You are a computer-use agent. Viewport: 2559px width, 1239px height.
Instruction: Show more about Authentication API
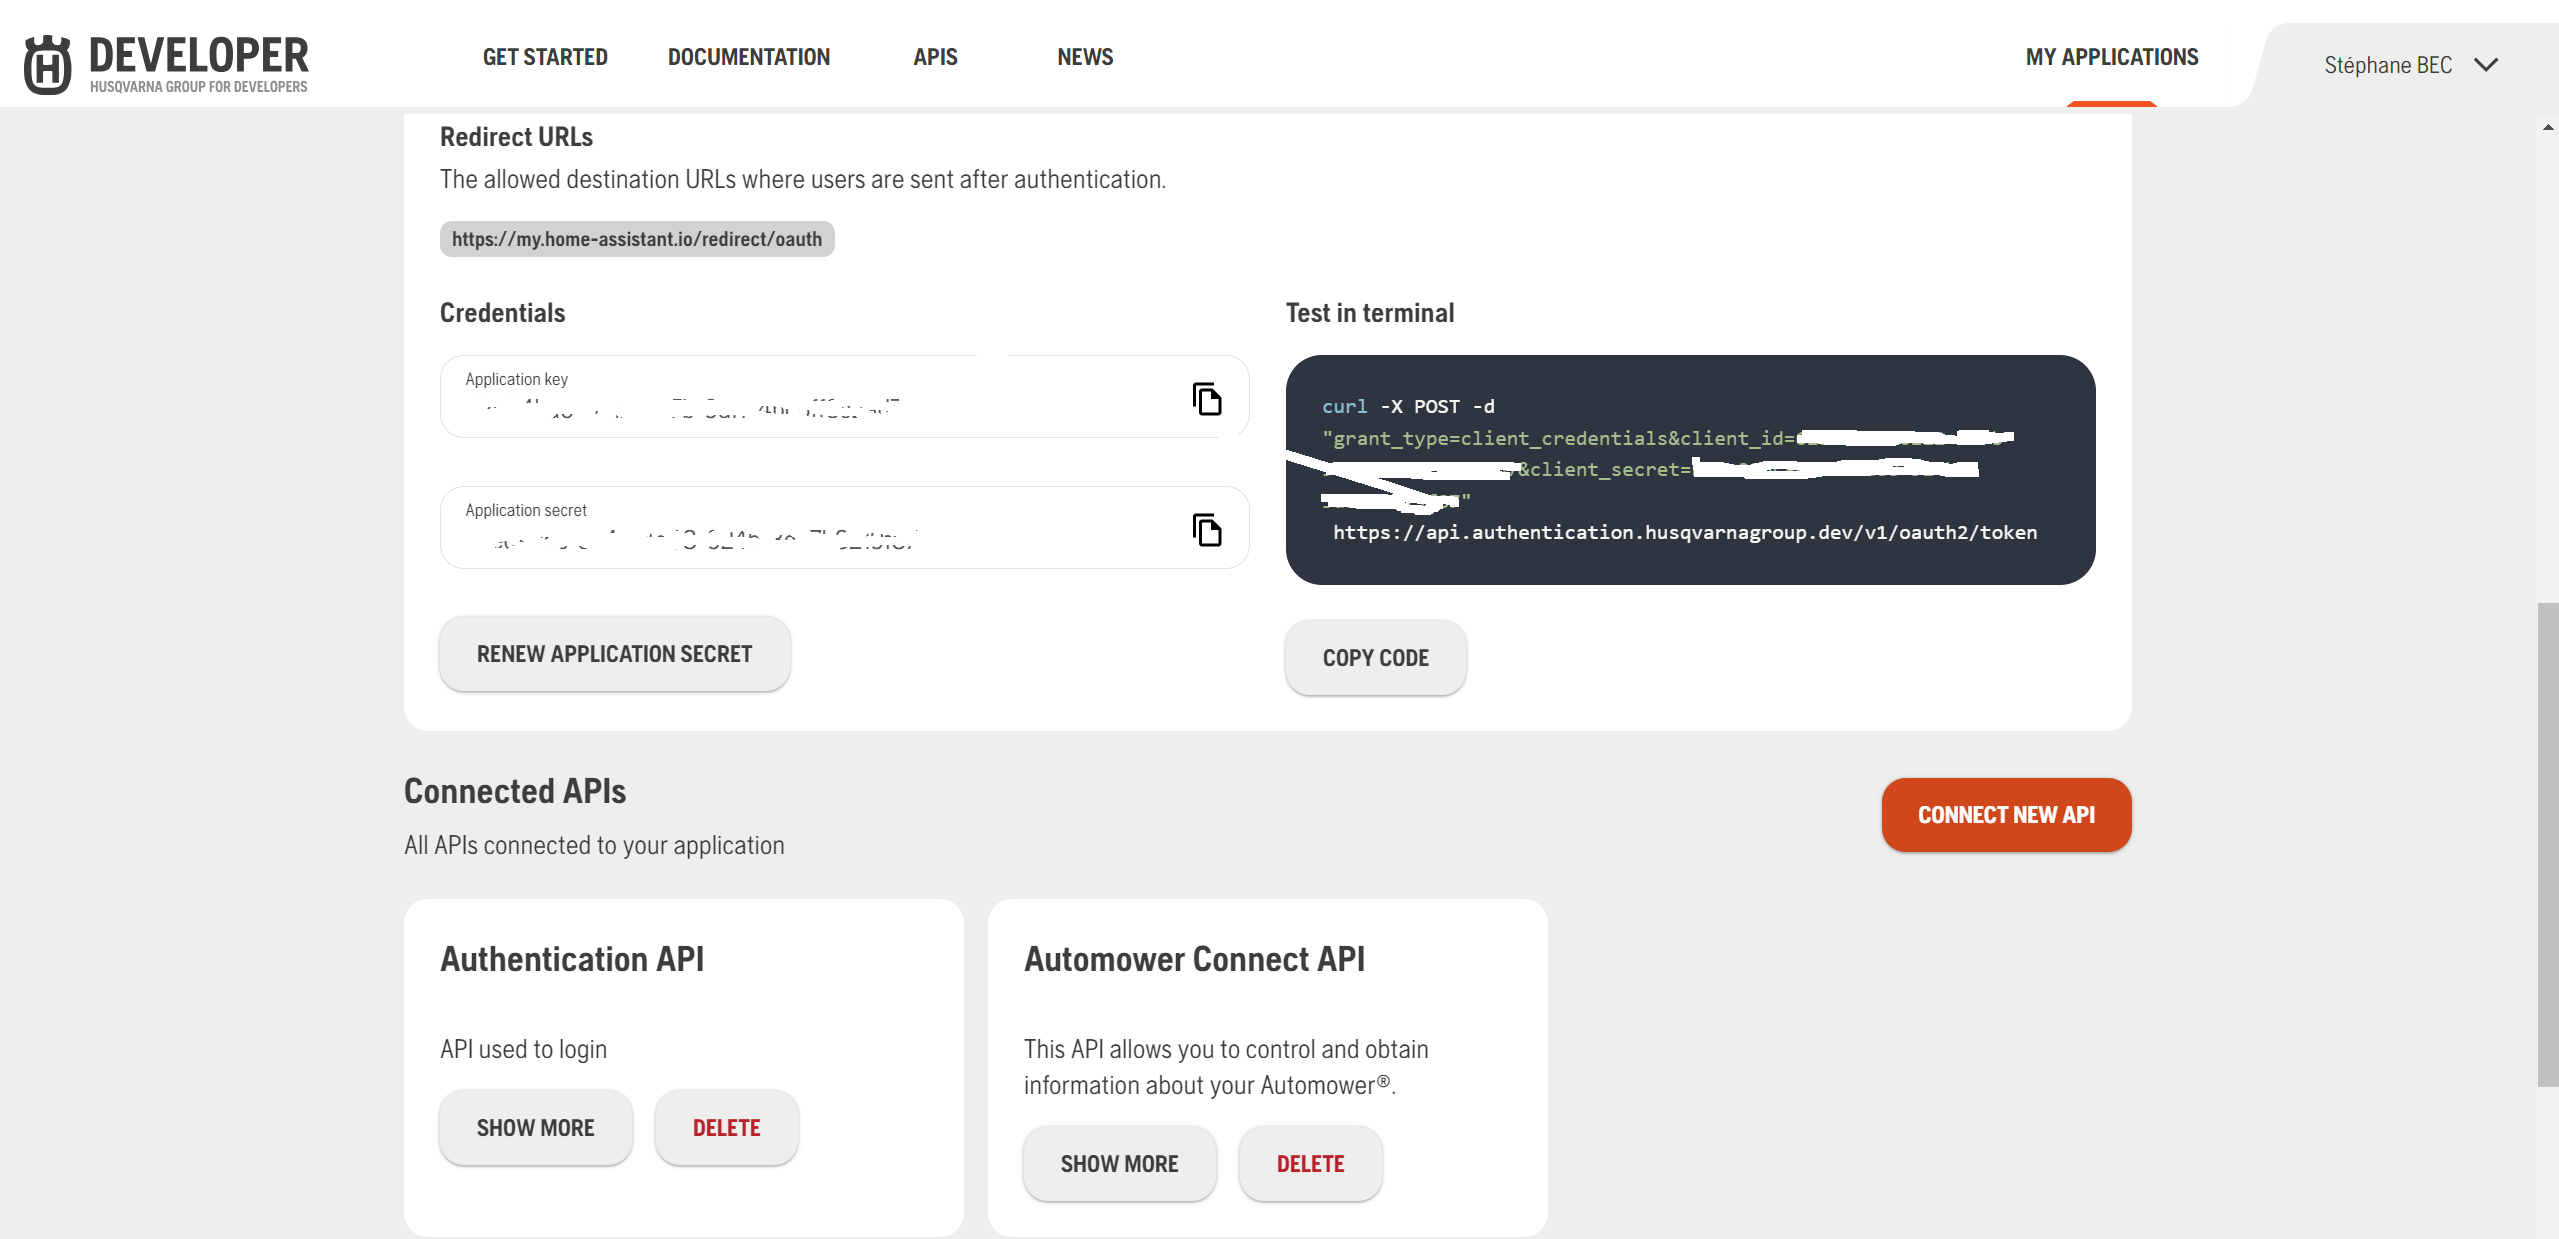coord(536,1128)
